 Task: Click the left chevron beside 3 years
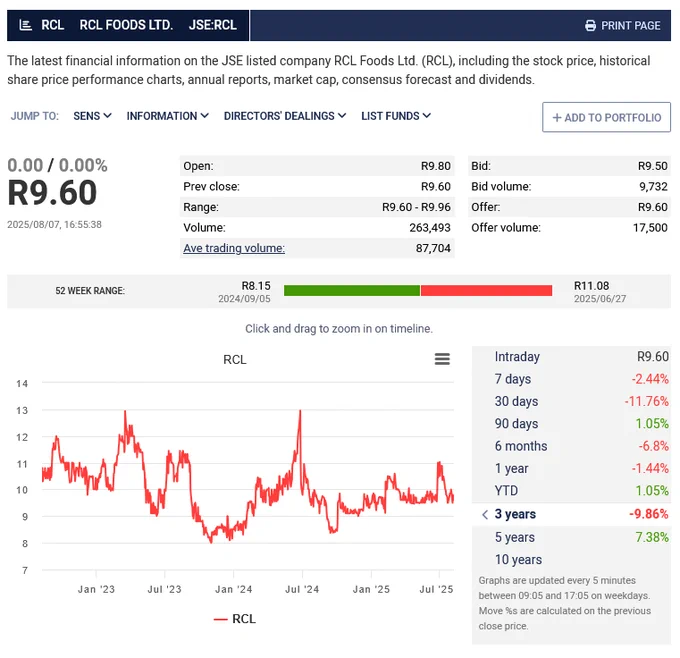click(485, 514)
